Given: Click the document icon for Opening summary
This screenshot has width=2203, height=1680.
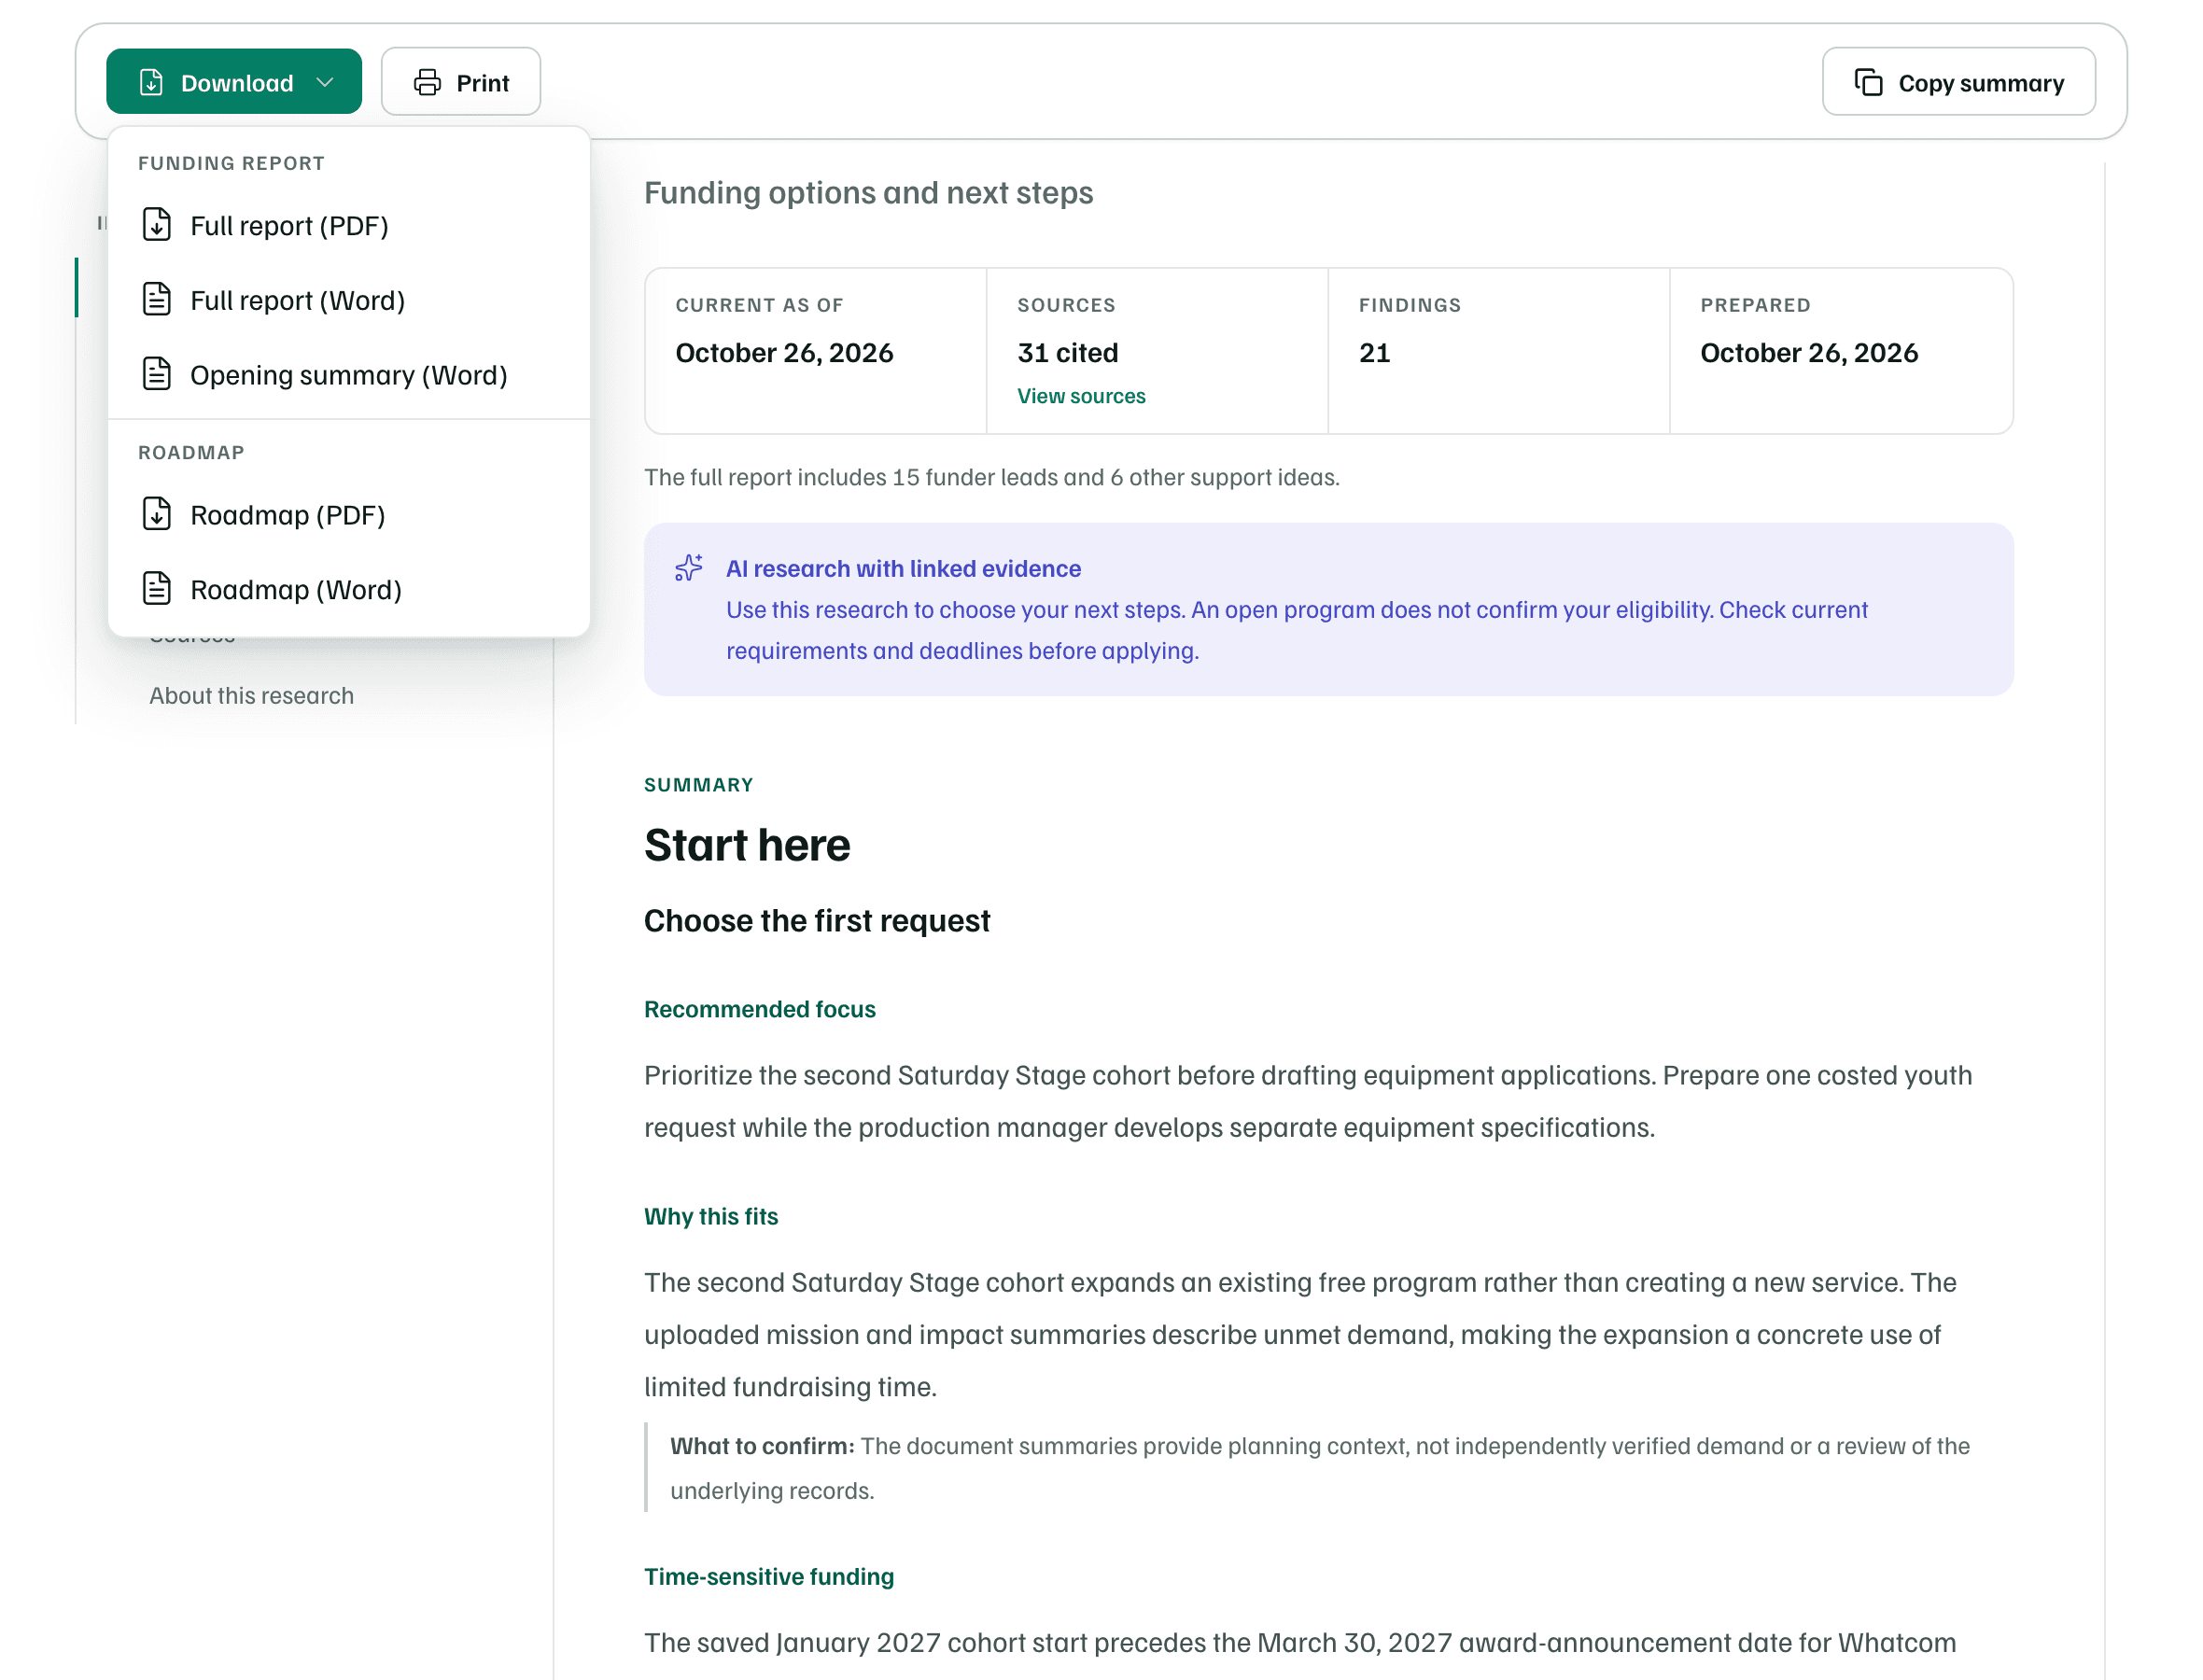Looking at the screenshot, I should point(157,375).
